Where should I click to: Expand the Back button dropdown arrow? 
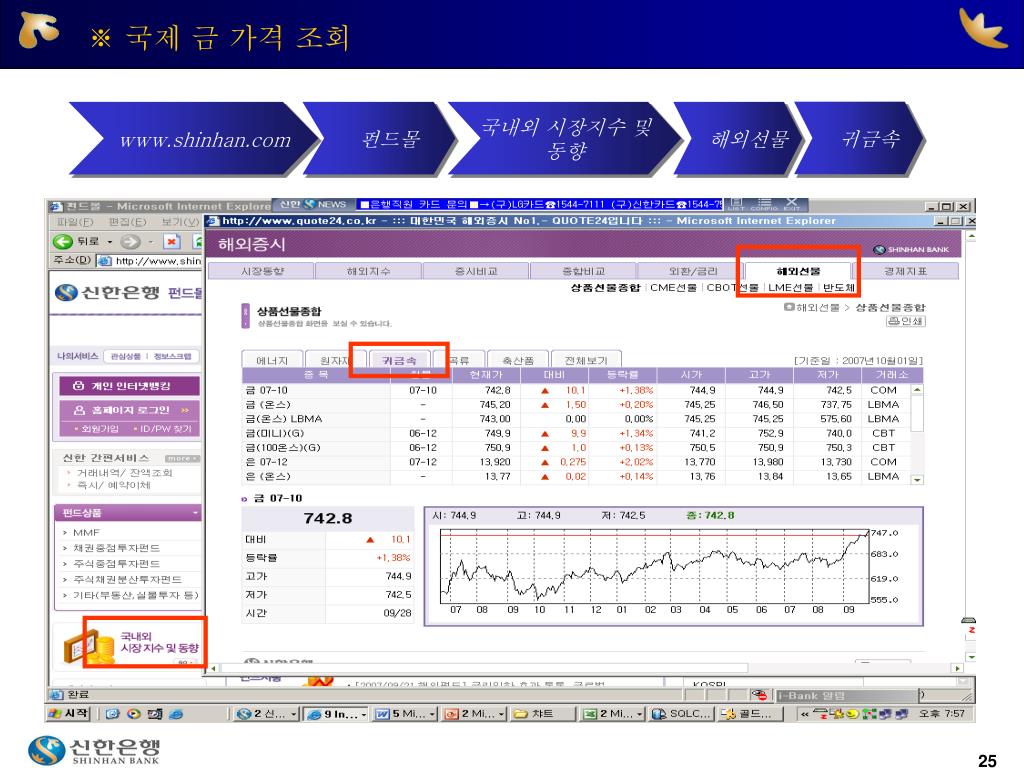click(x=108, y=241)
